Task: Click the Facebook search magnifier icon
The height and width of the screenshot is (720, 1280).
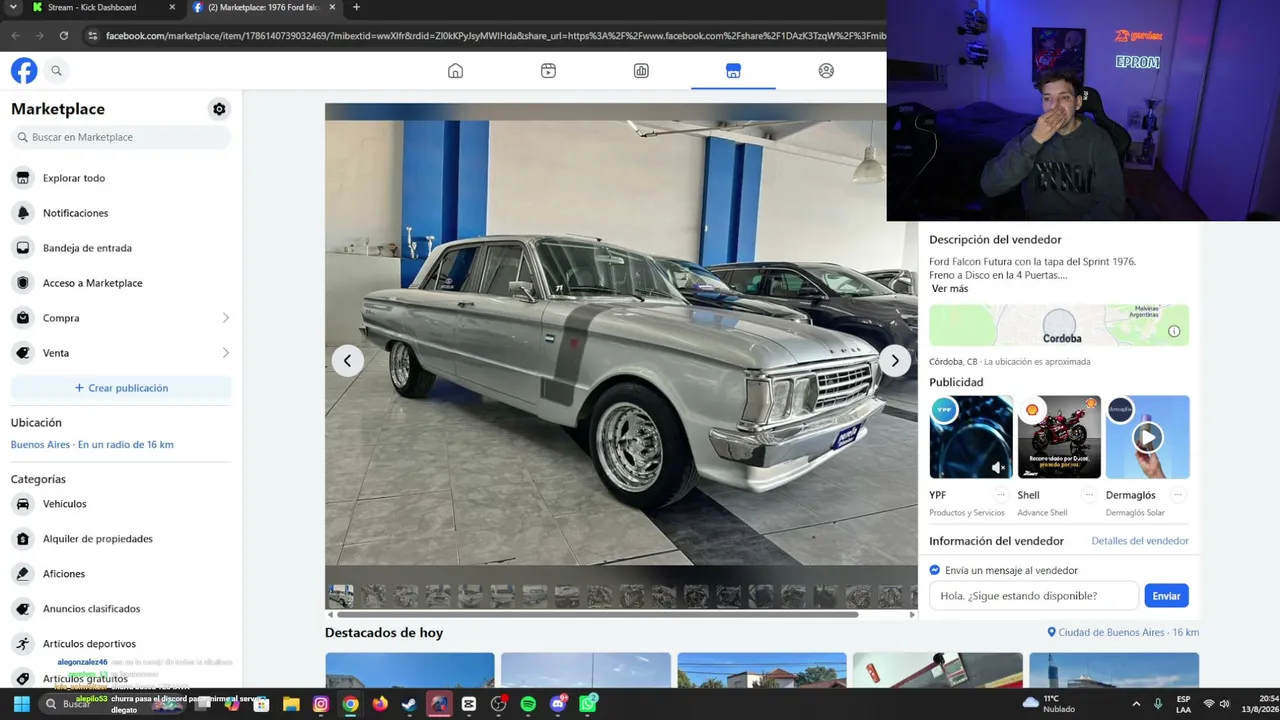Action: (x=56, y=71)
